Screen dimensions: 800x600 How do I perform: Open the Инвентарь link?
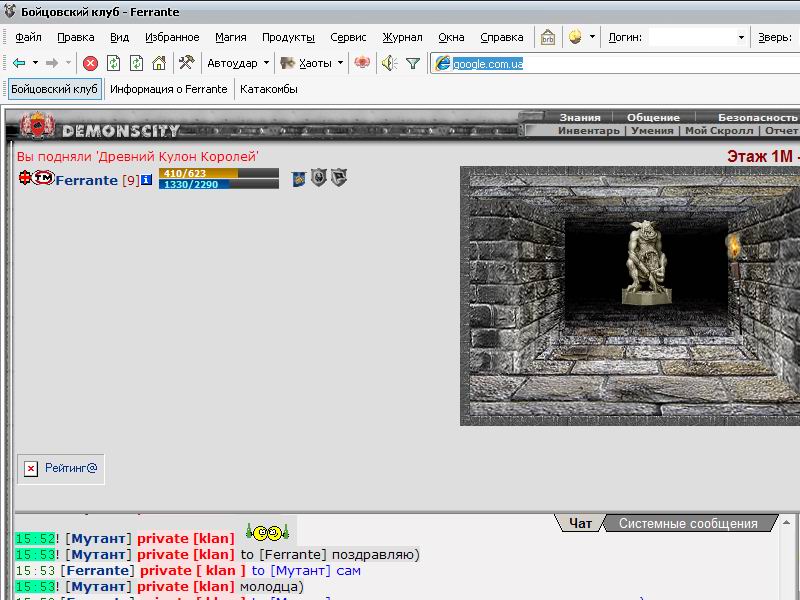(589, 131)
